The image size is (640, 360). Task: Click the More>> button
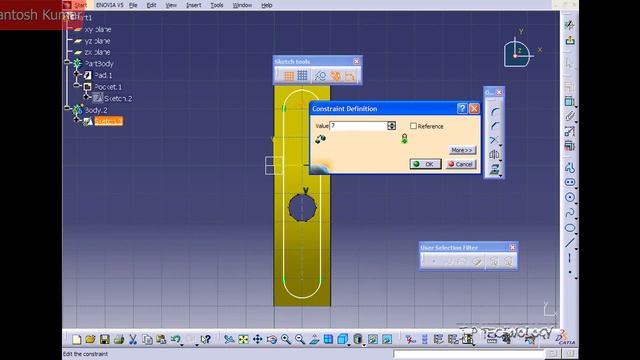pyautogui.click(x=462, y=150)
